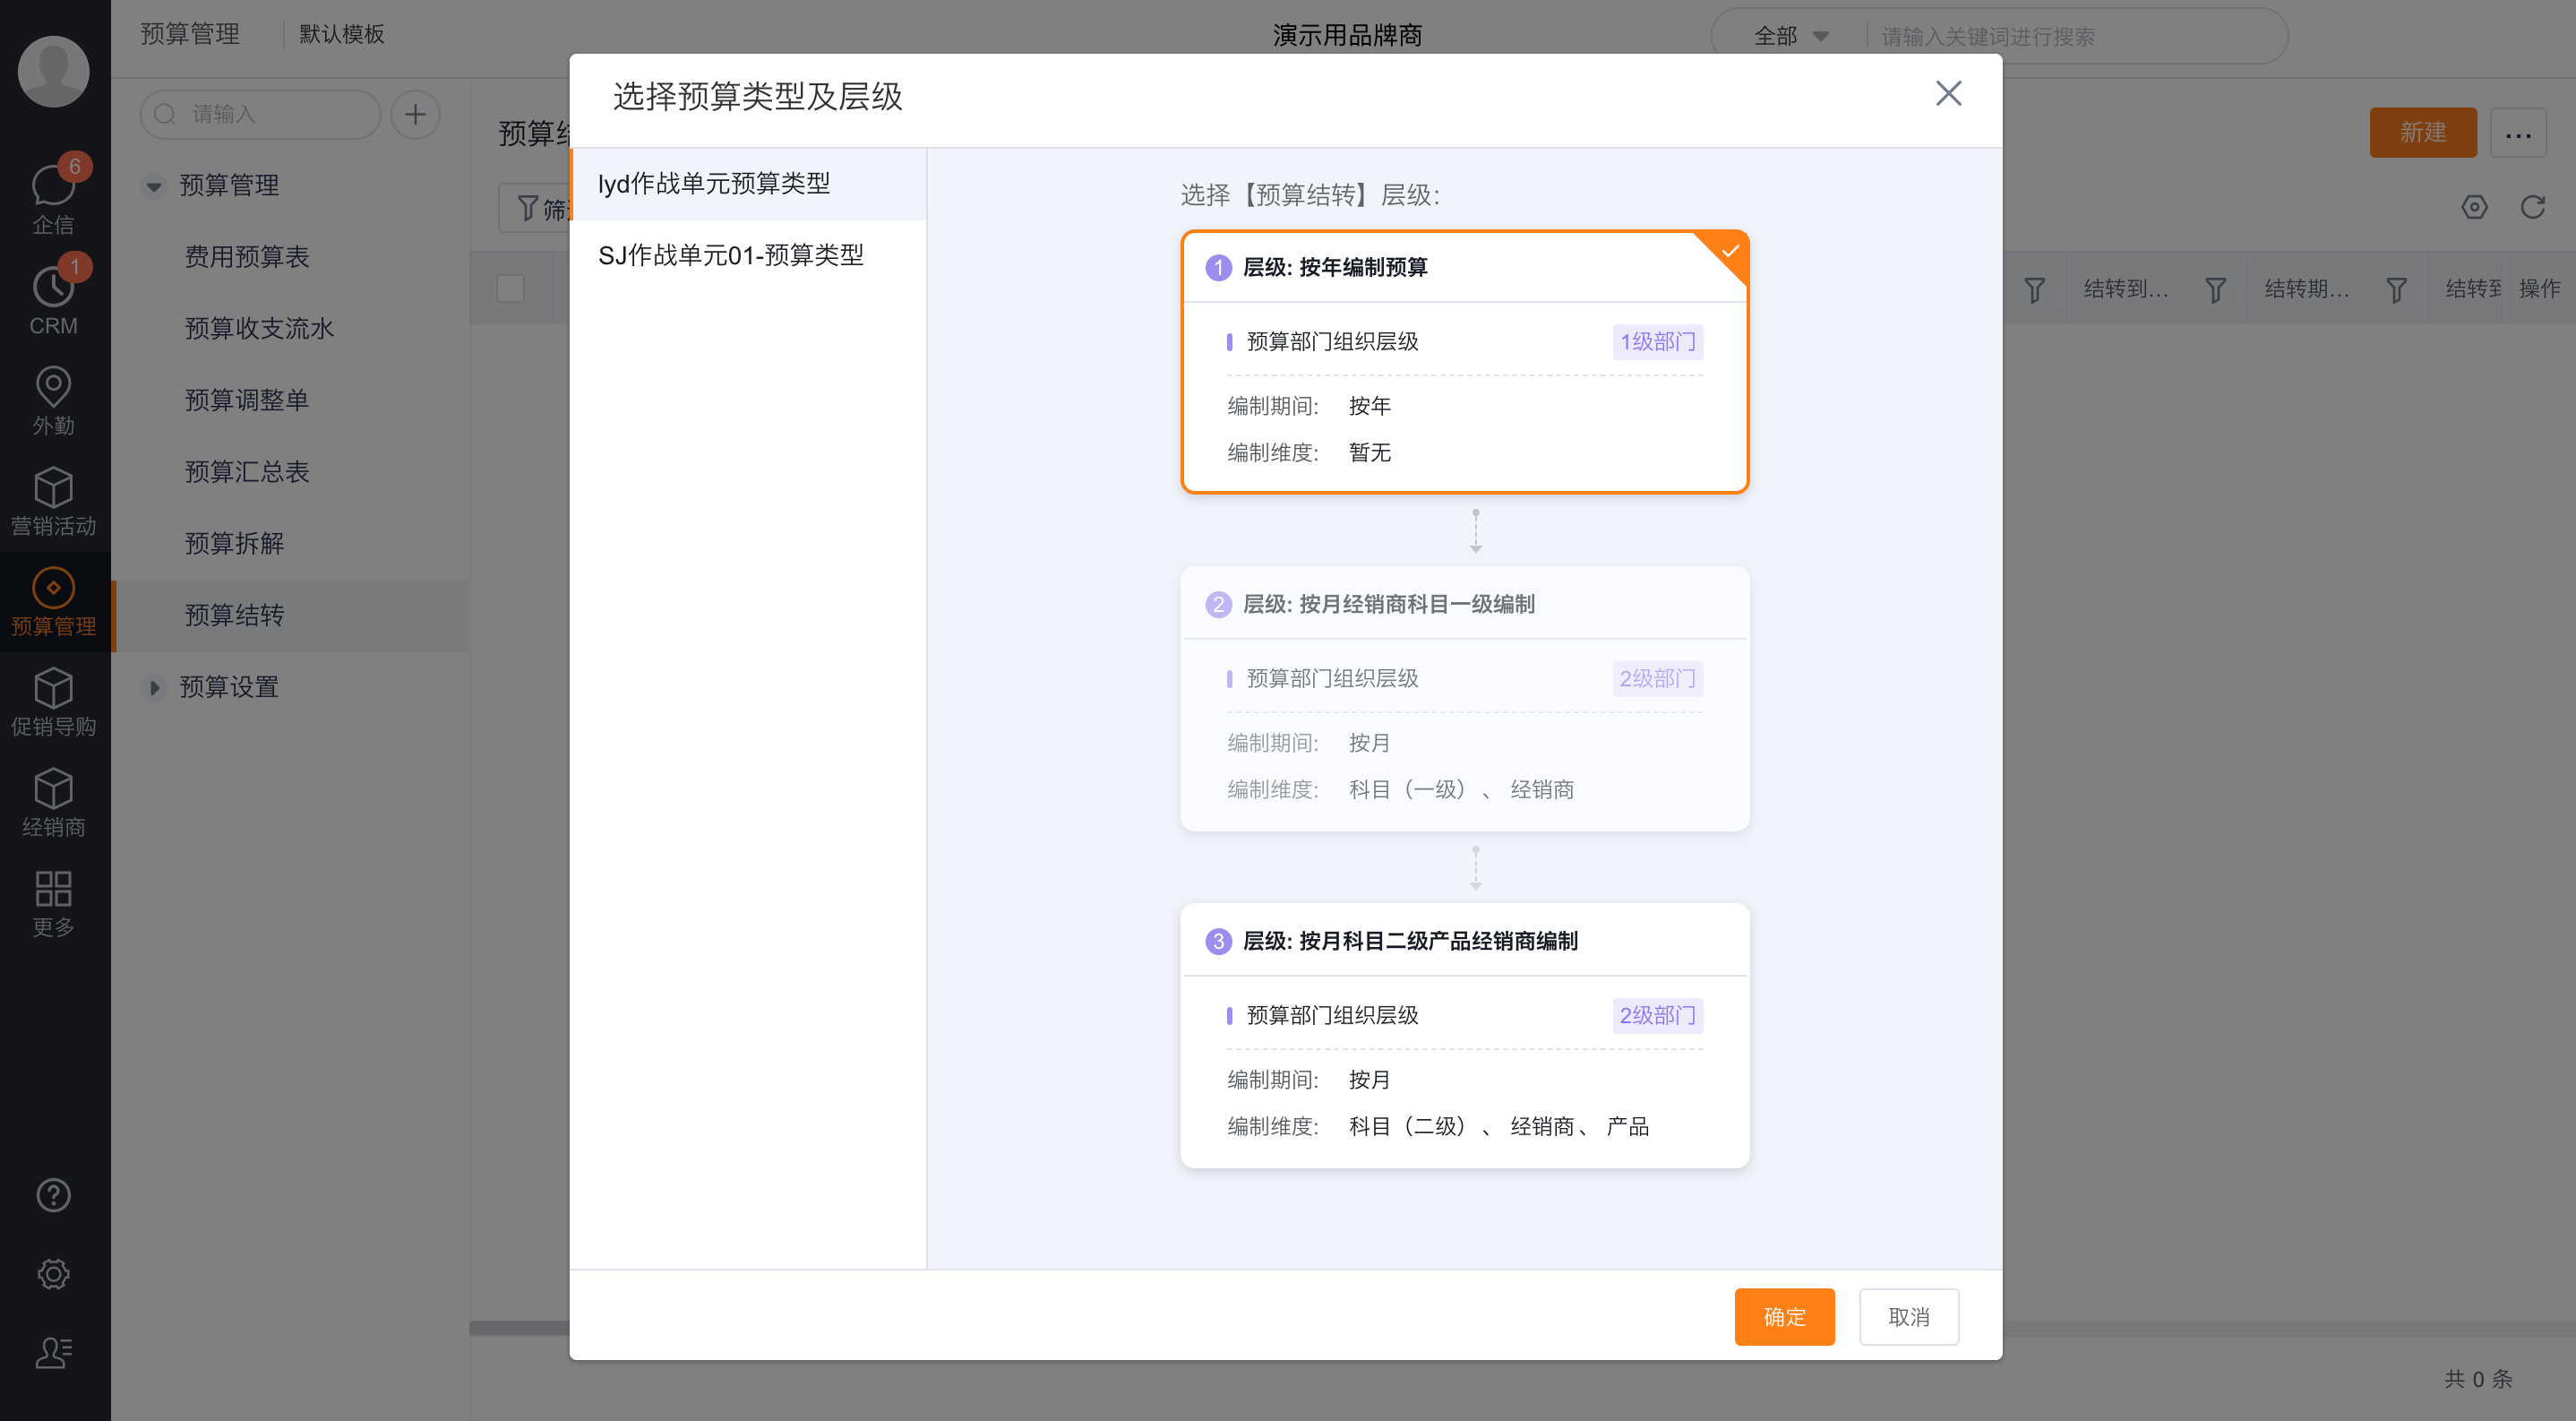The image size is (2576, 1421).
Task: Select level 2 按月经销商科目一级编制 card
Action: [x=1464, y=699]
